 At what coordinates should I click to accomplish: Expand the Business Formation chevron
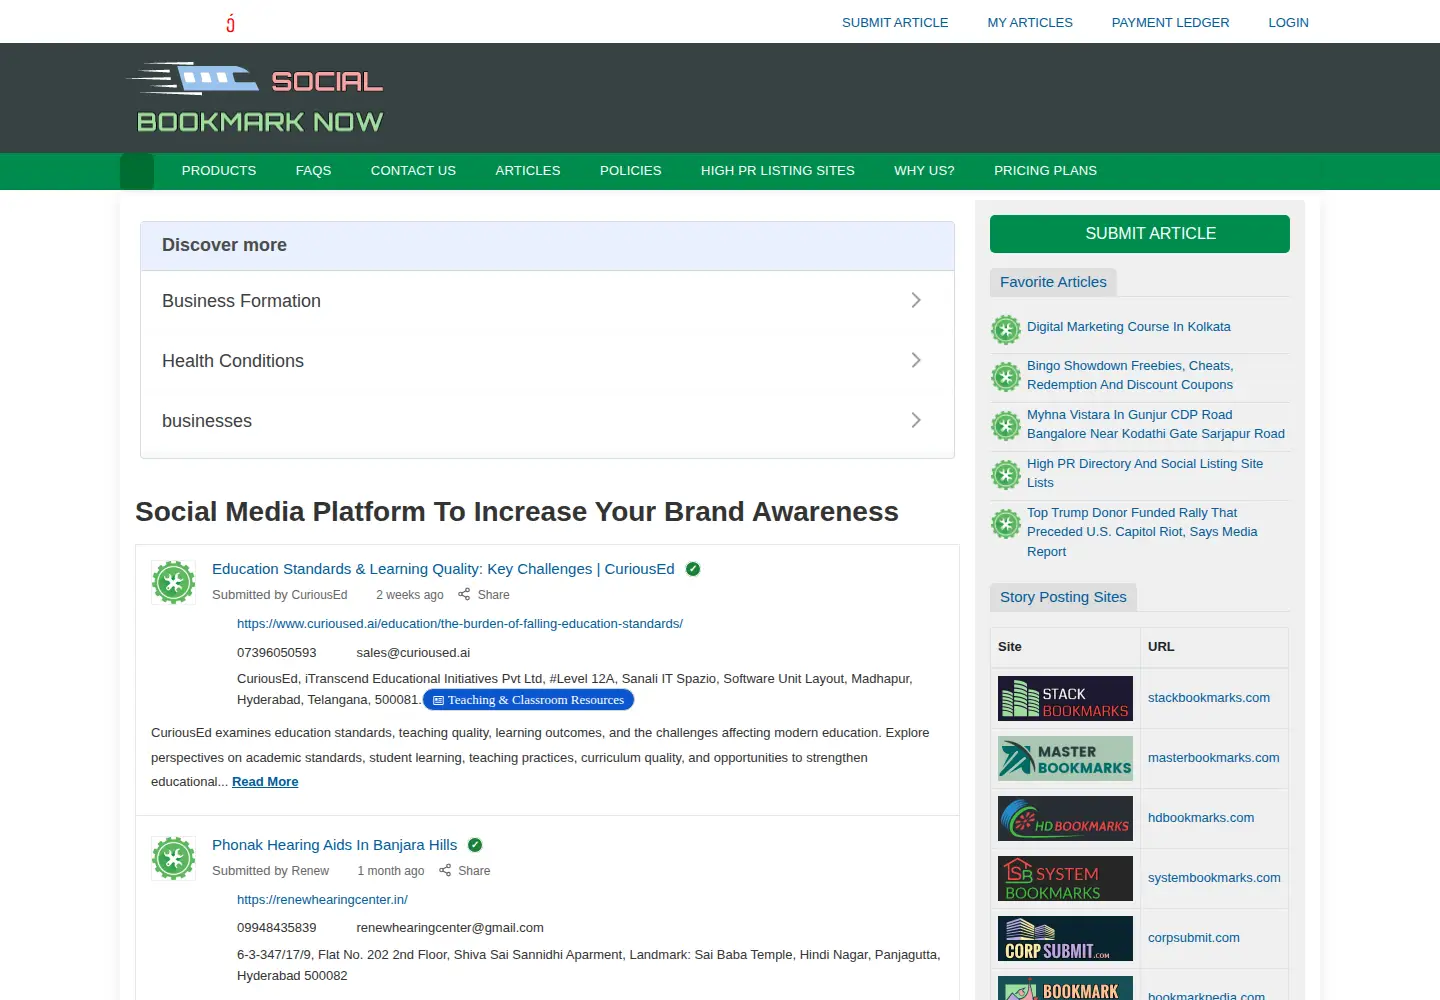coord(916,300)
